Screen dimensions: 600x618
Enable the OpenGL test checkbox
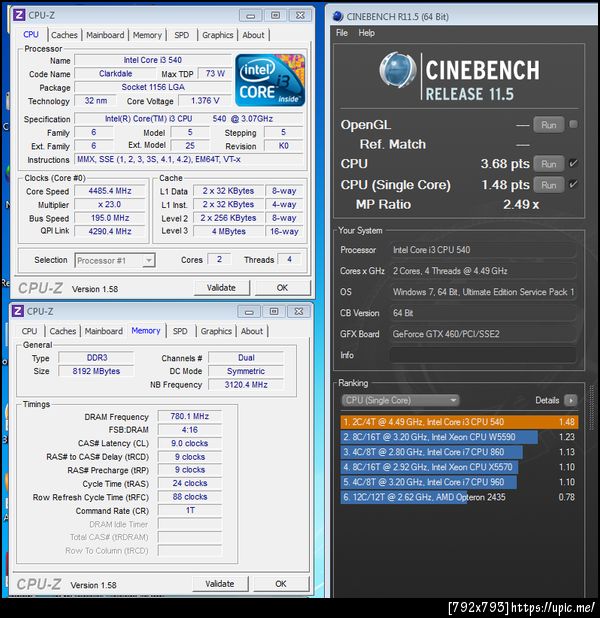click(573, 125)
